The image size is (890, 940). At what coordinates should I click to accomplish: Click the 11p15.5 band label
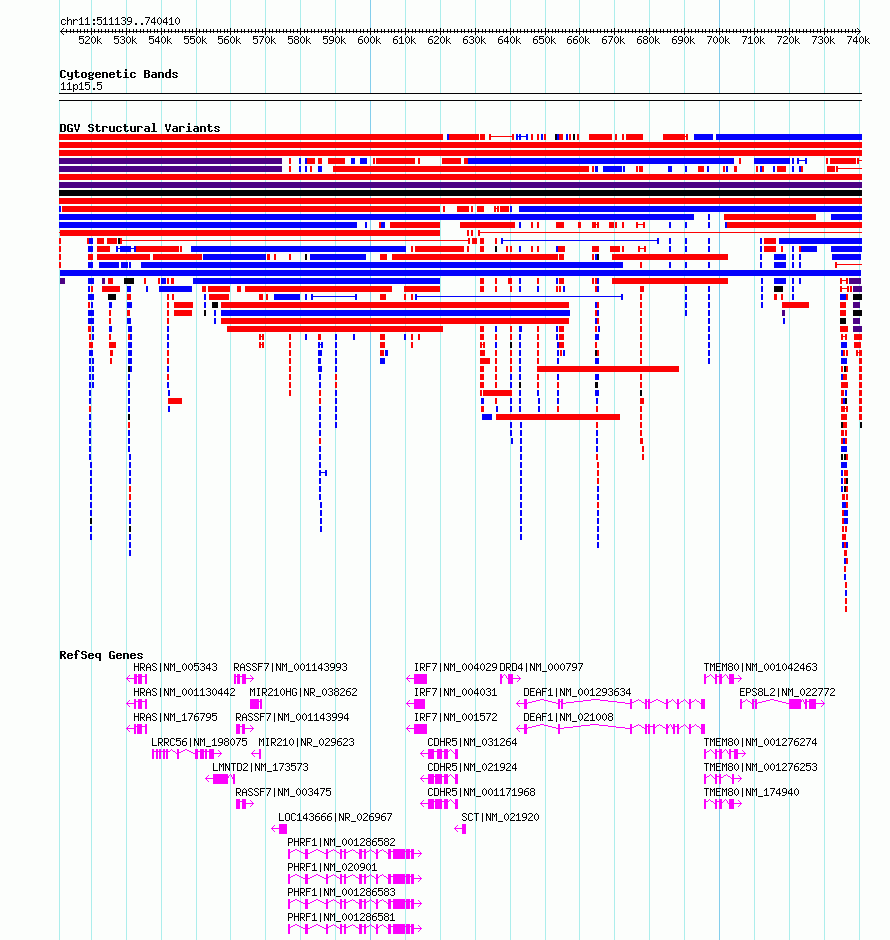pyautogui.click(x=81, y=86)
